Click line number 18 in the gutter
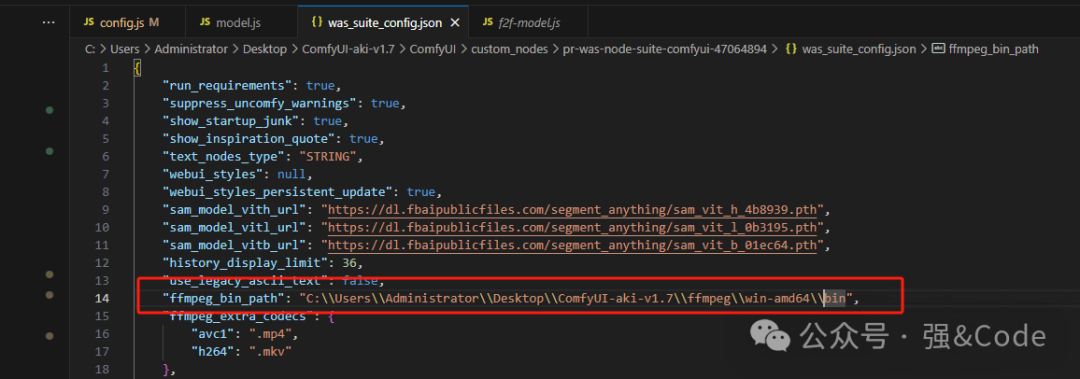This screenshot has height=379, width=1080. coord(102,369)
